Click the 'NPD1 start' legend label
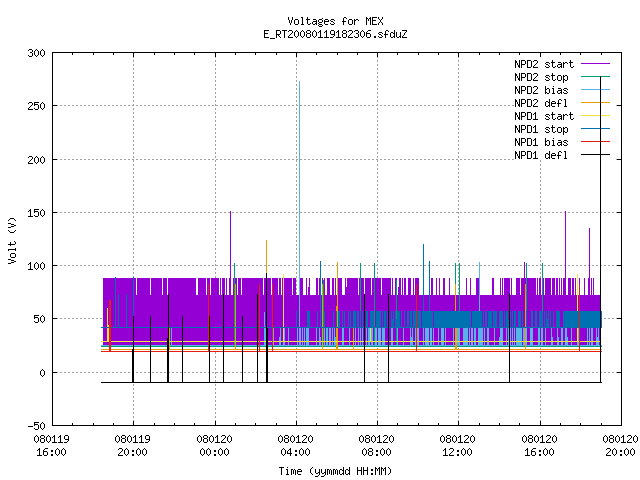This screenshot has height=480, width=640. [x=544, y=116]
